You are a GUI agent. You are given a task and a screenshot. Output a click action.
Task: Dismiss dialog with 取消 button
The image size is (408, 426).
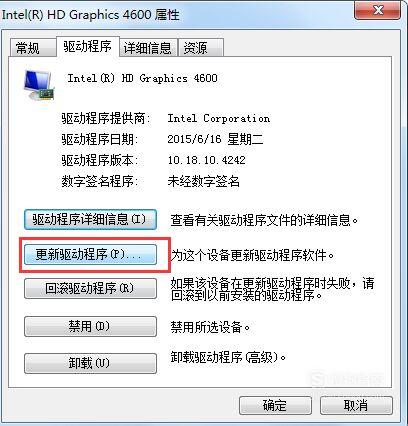coord(356,406)
